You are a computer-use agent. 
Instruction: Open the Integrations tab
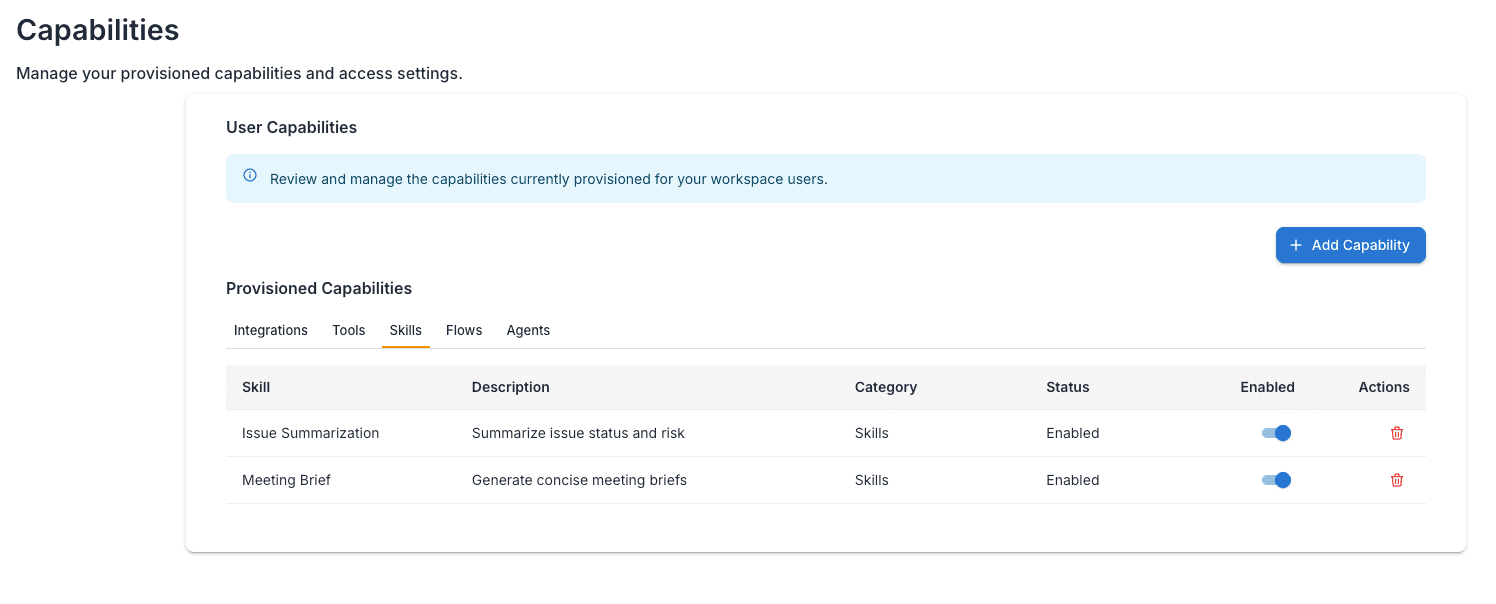click(270, 330)
